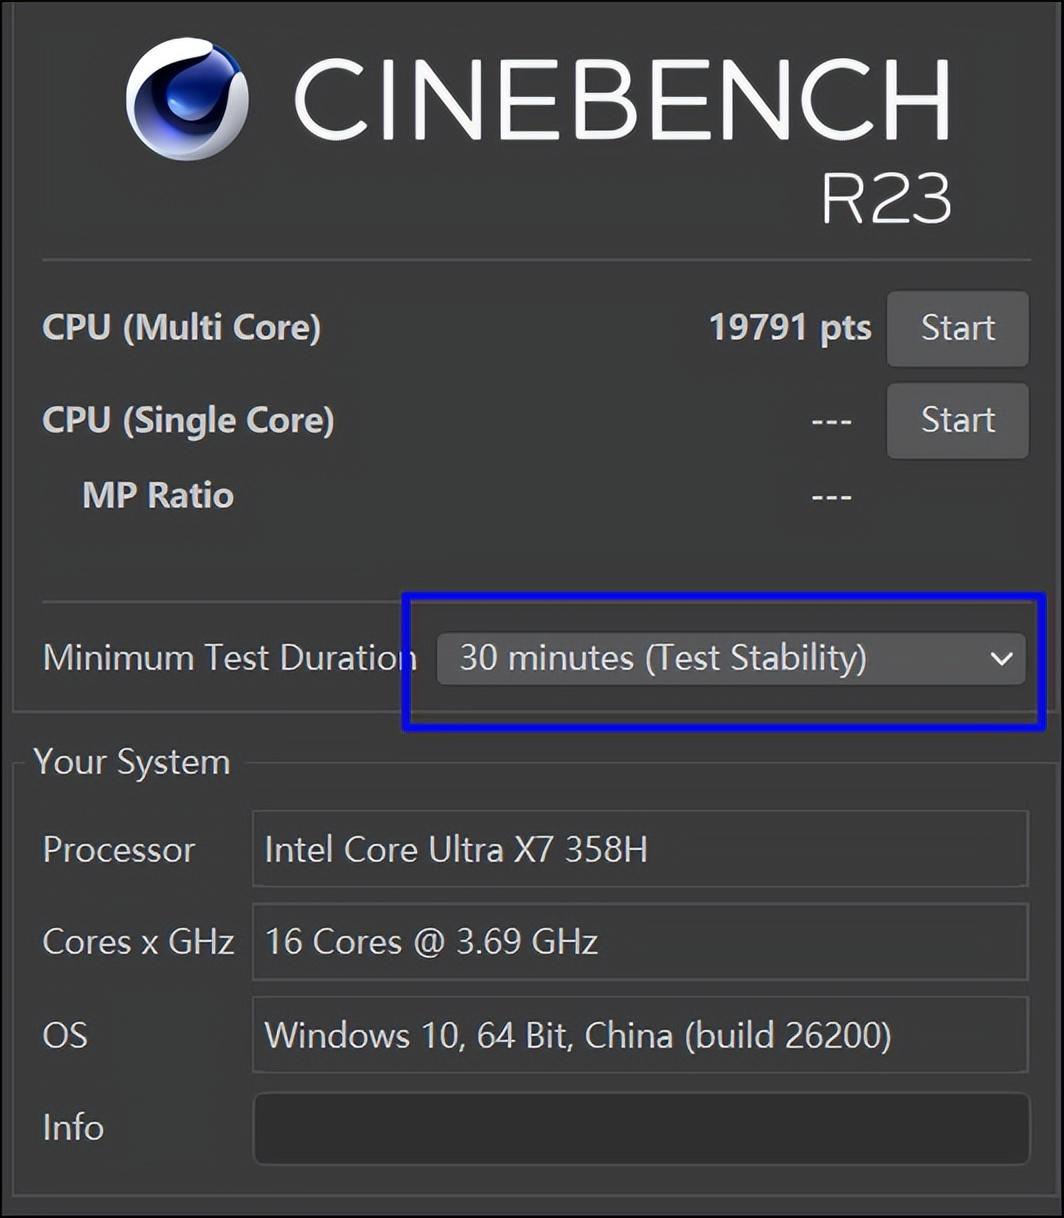Start the CPU Single Core test

(x=957, y=420)
